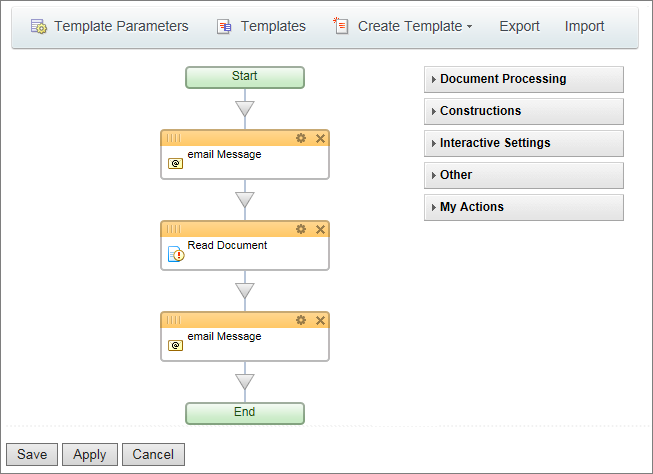Viewport: 653px width, 474px height.
Task: Delete the Read Document block
Action: coord(320,229)
